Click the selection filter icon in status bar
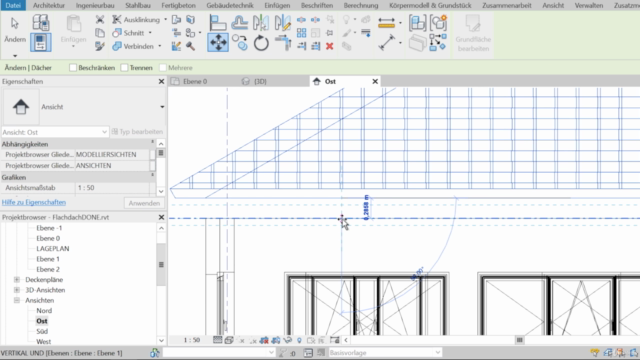Screen dimensions: 640x360 click(x=595, y=353)
